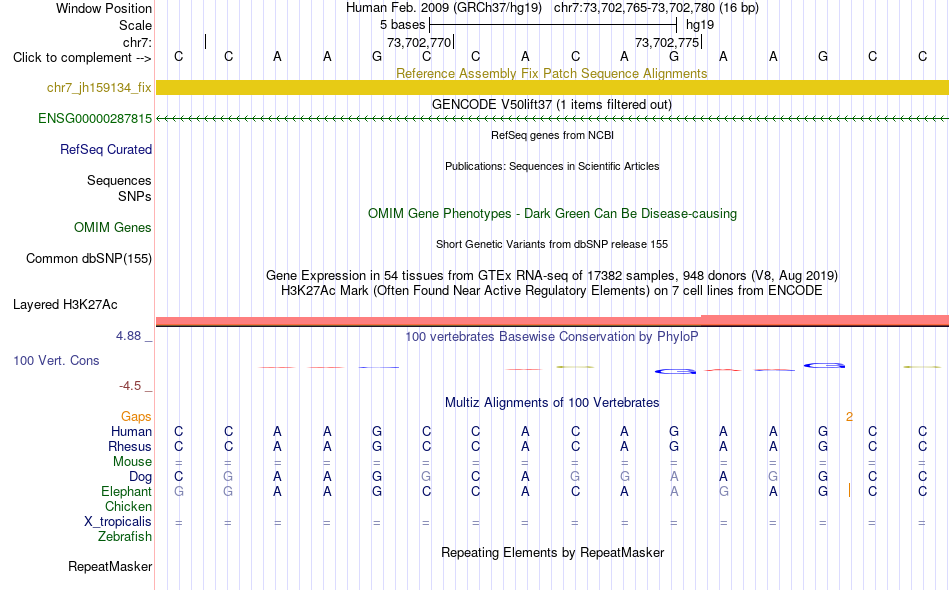The height and width of the screenshot is (590, 950).
Task: Click the Window Position coordinates chr7:73,702,765-73,702,780
Action: pyautogui.click(x=656, y=8)
